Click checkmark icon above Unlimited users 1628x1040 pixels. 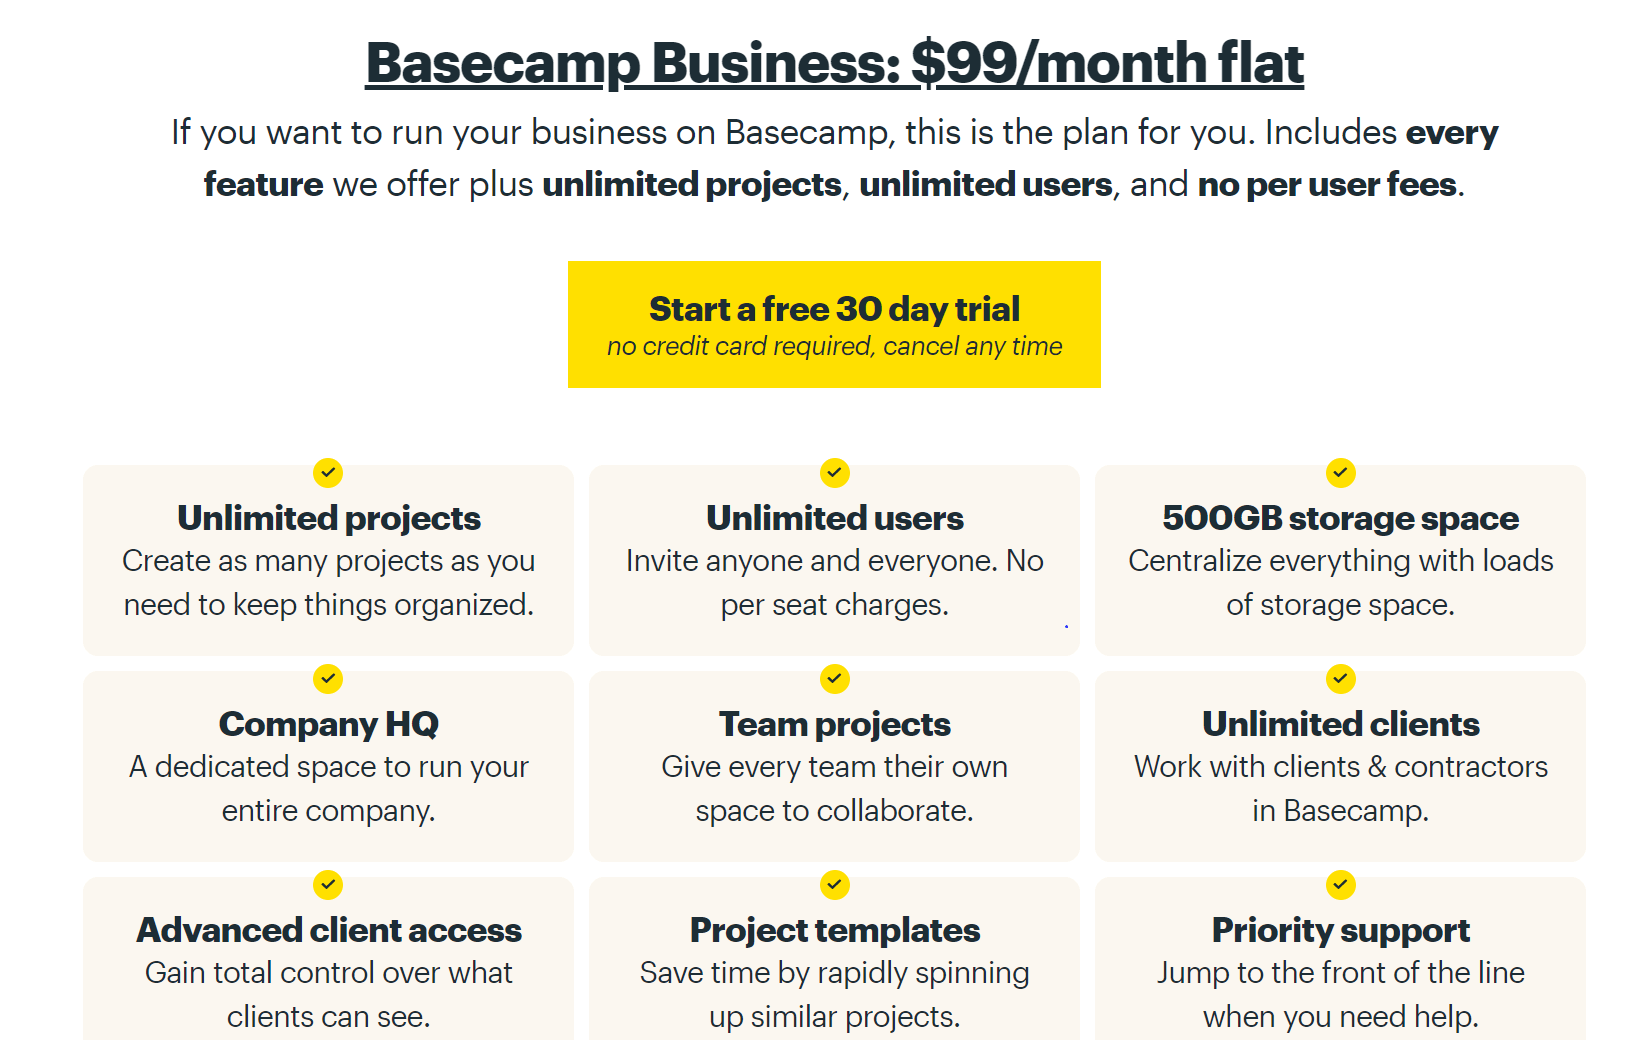coord(835,472)
